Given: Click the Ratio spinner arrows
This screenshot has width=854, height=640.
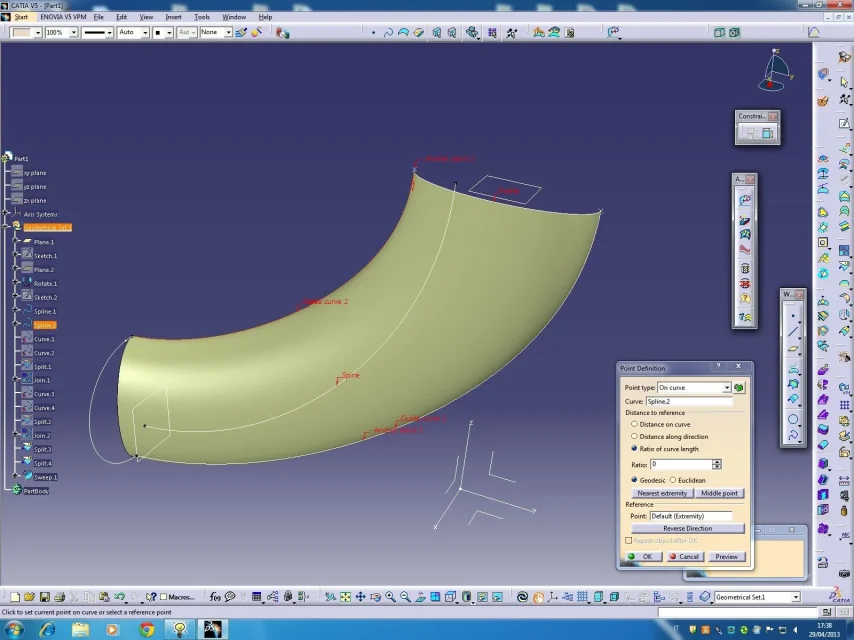Looking at the screenshot, I should 717,464.
